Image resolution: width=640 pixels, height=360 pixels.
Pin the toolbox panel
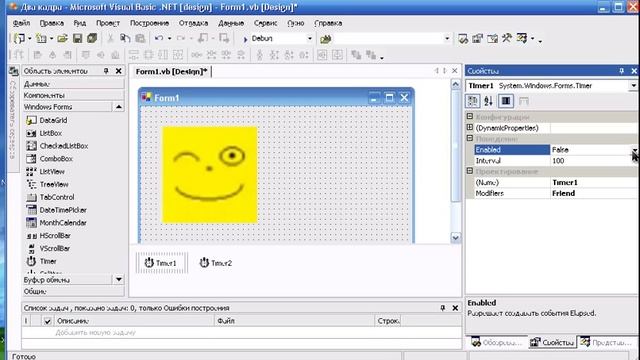pos(106,71)
